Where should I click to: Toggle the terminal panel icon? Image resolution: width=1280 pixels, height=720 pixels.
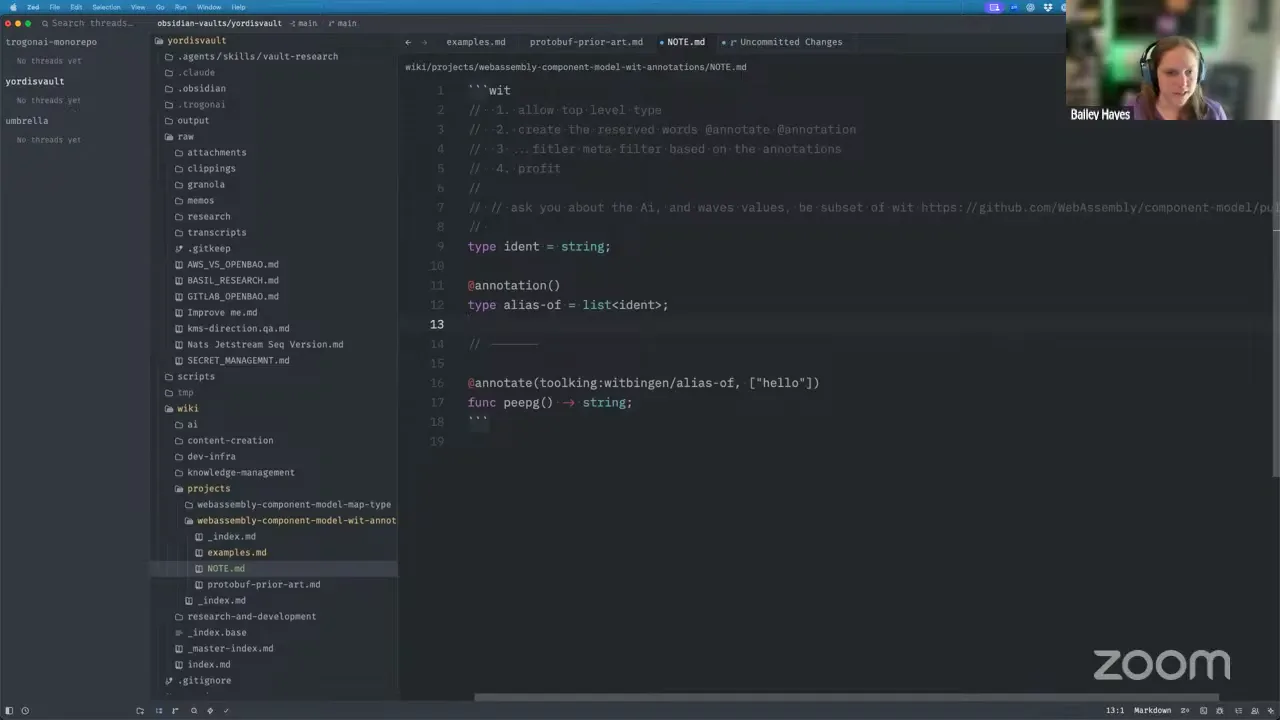1204,711
